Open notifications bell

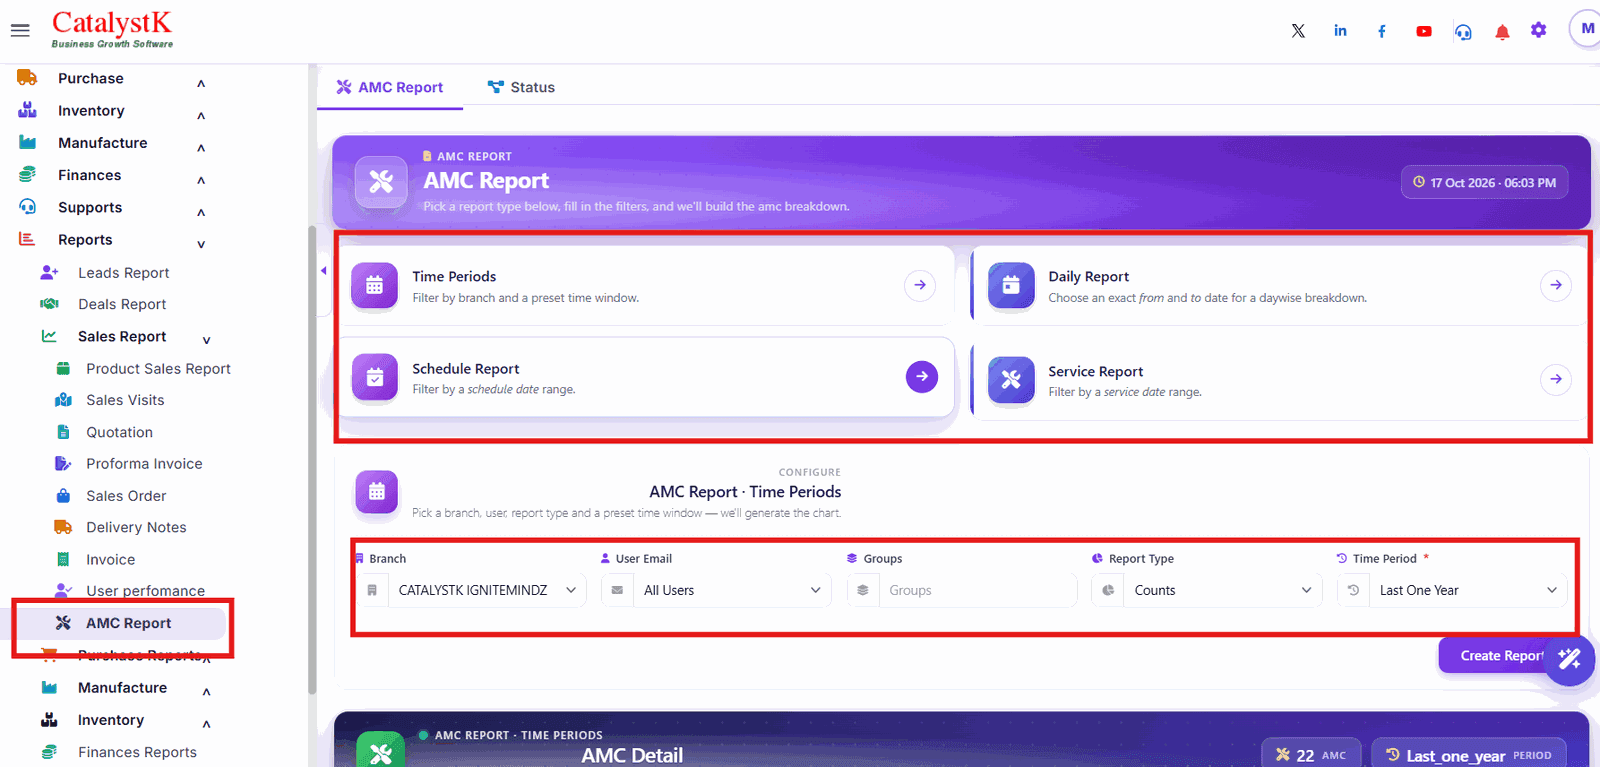coord(1502,32)
